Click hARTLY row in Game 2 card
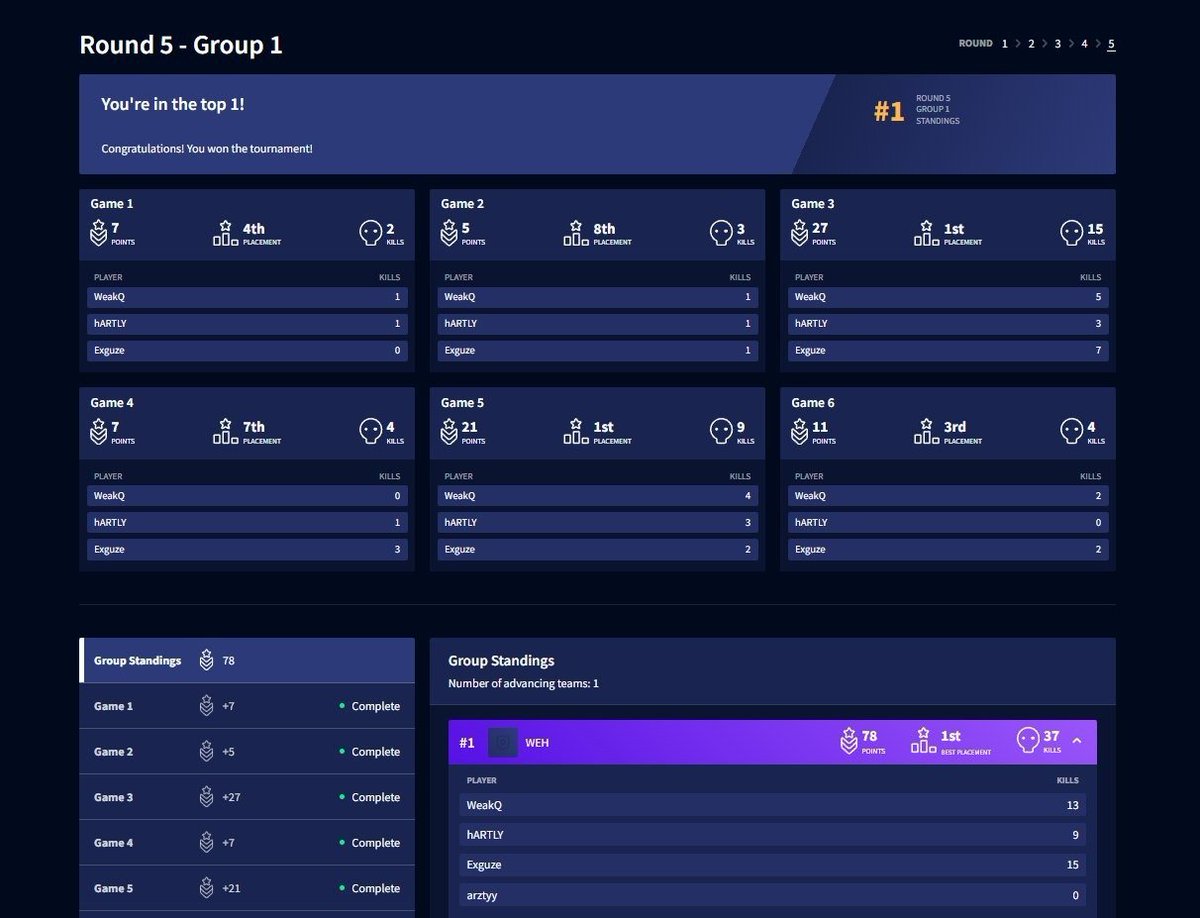This screenshot has width=1200, height=918. pos(597,324)
